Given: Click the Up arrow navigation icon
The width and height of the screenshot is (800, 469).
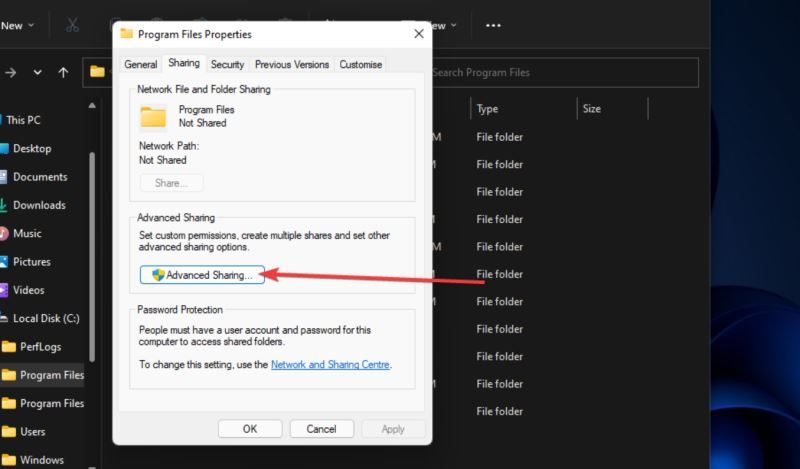Looking at the screenshot, I should [x=64, y=72].
